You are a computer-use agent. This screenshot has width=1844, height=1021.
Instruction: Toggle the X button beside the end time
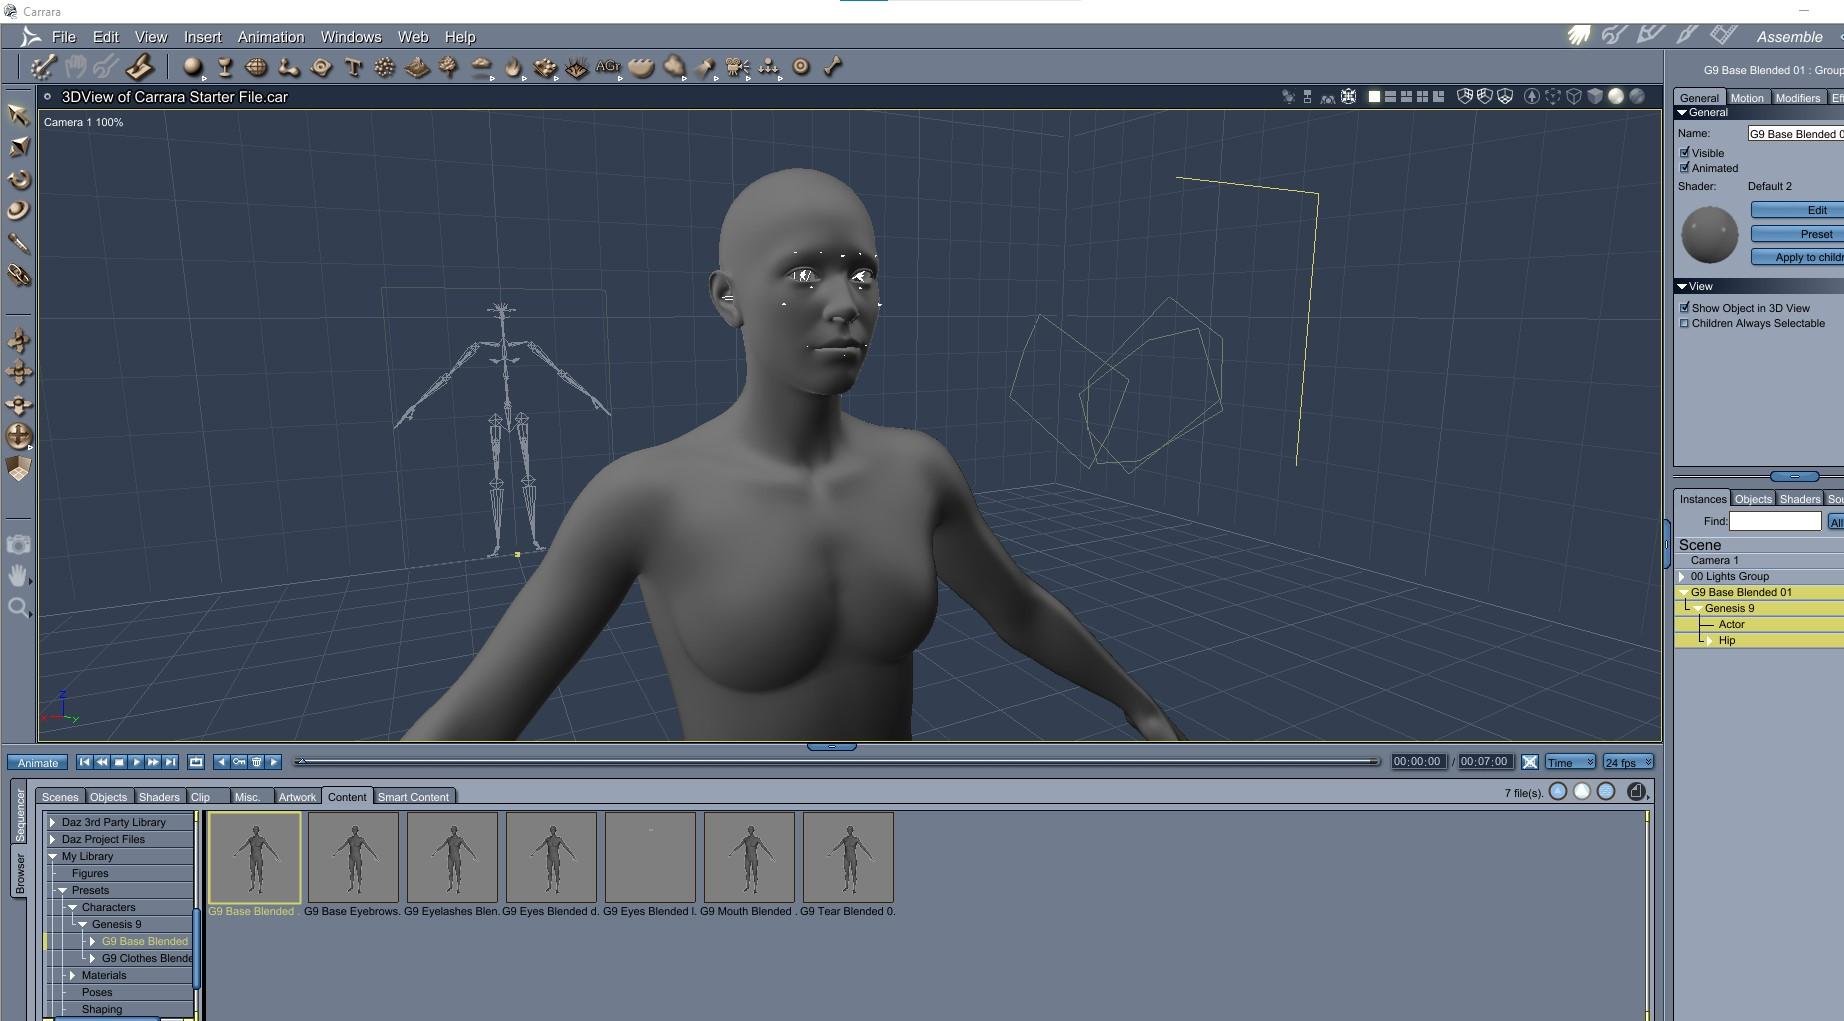(1530, 762)
